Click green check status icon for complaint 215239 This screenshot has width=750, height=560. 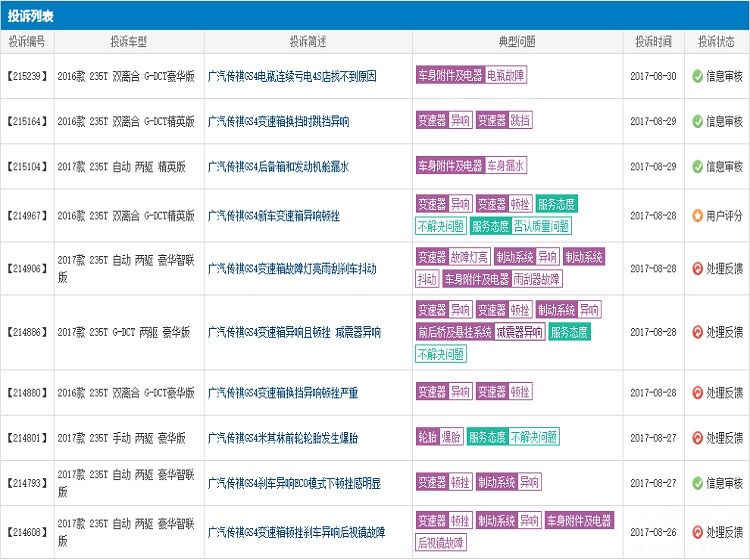[697, 76]
